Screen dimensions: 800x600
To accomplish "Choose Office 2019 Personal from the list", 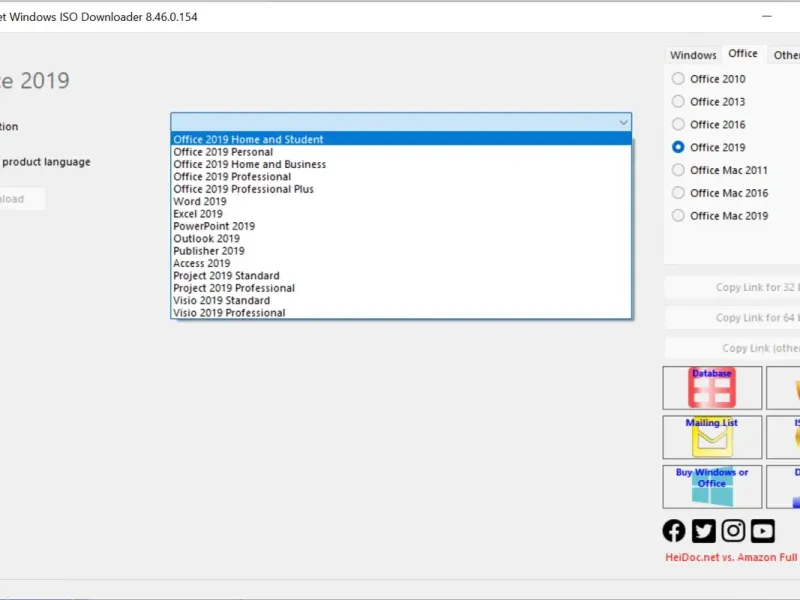I will (x=401, y=152).
